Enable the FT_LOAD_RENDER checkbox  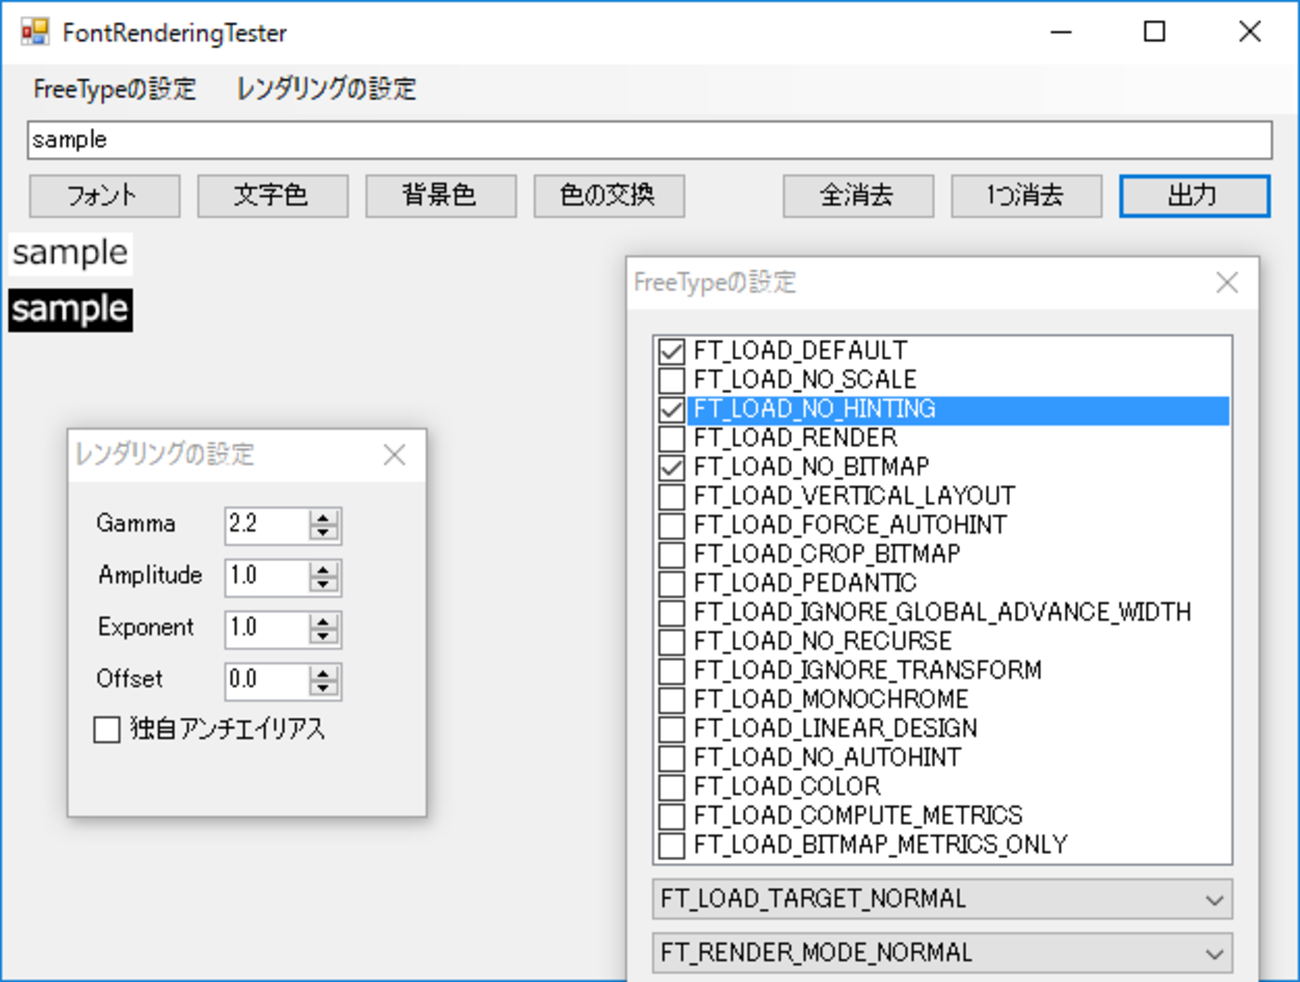[x=672, y=438]
